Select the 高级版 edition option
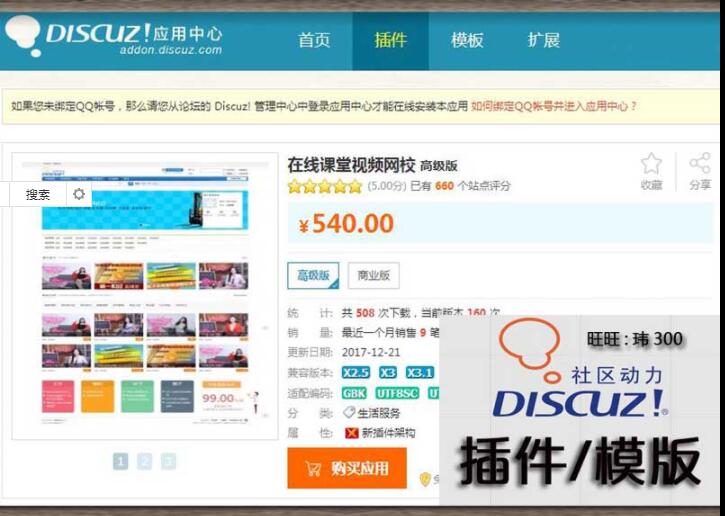Viewport: 725px width, 516px height. click(x=313, y=275)
